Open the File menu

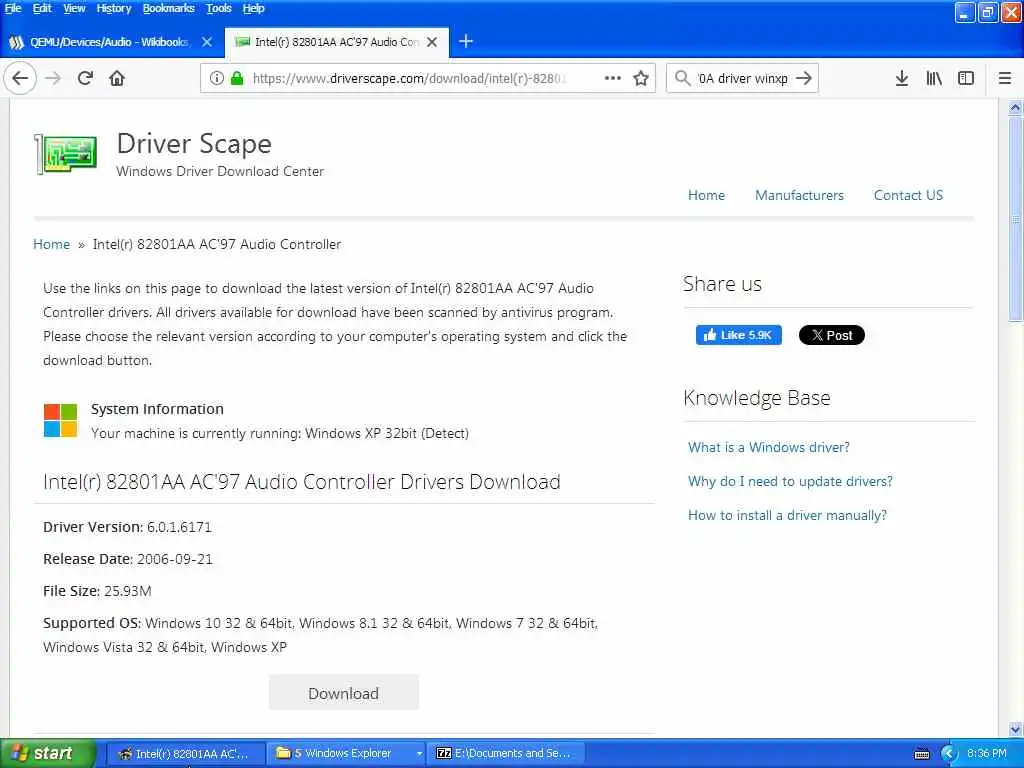click(13, 8)
